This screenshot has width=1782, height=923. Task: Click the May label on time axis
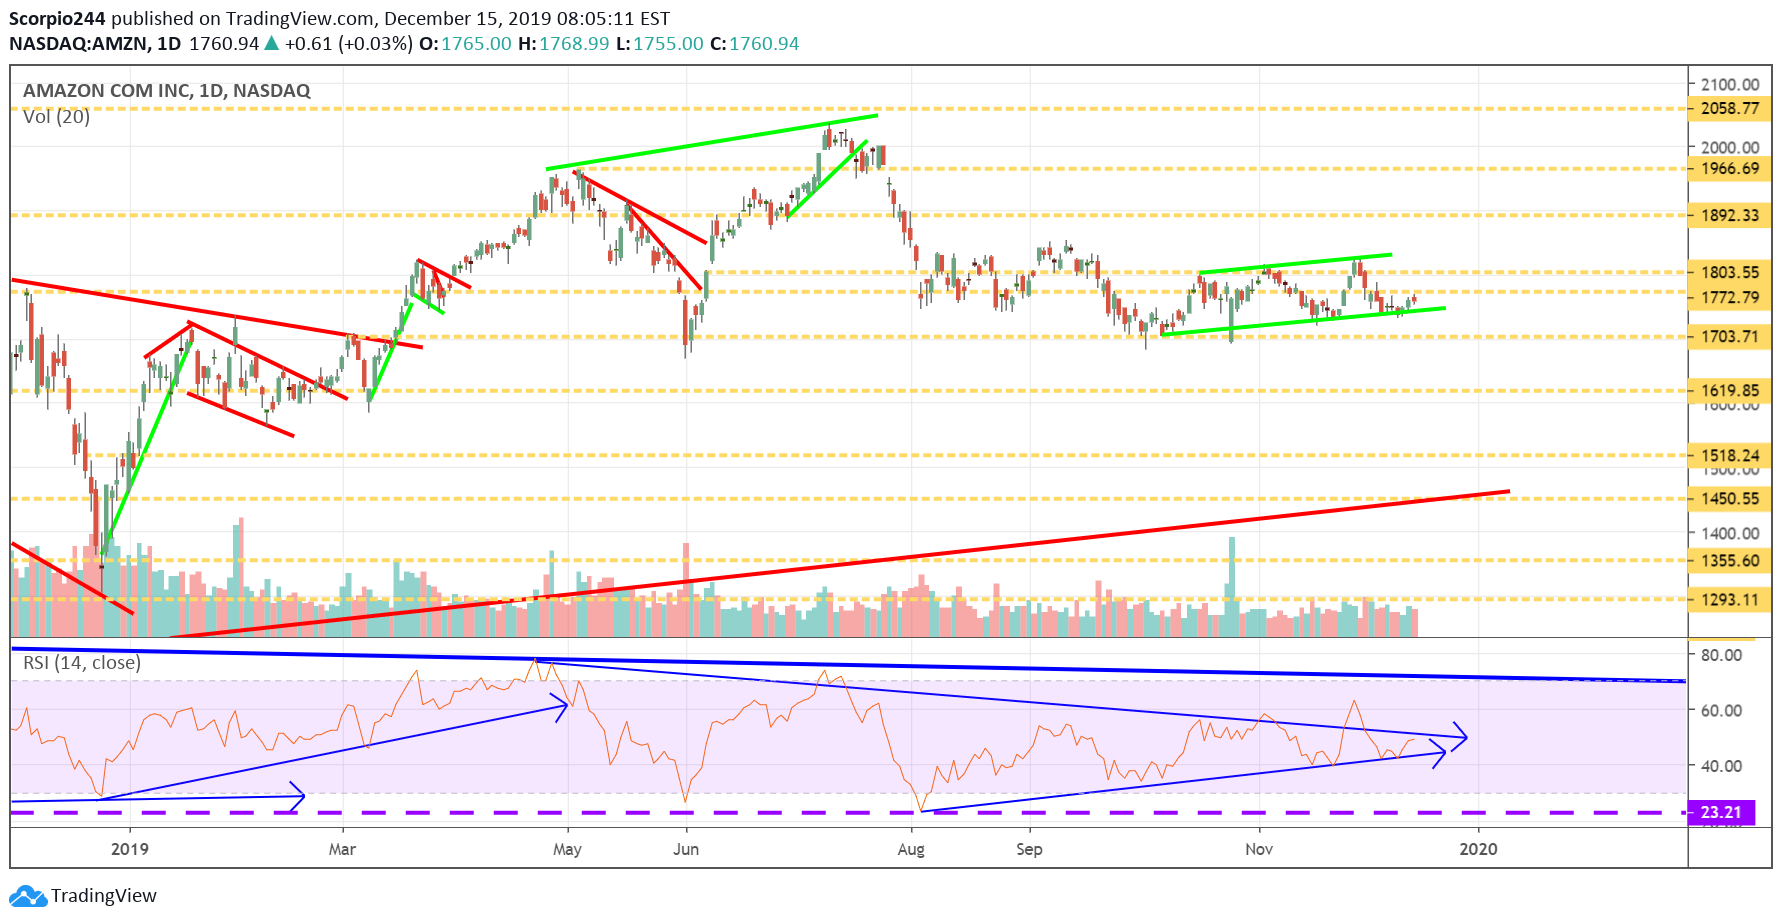point(567,849)
